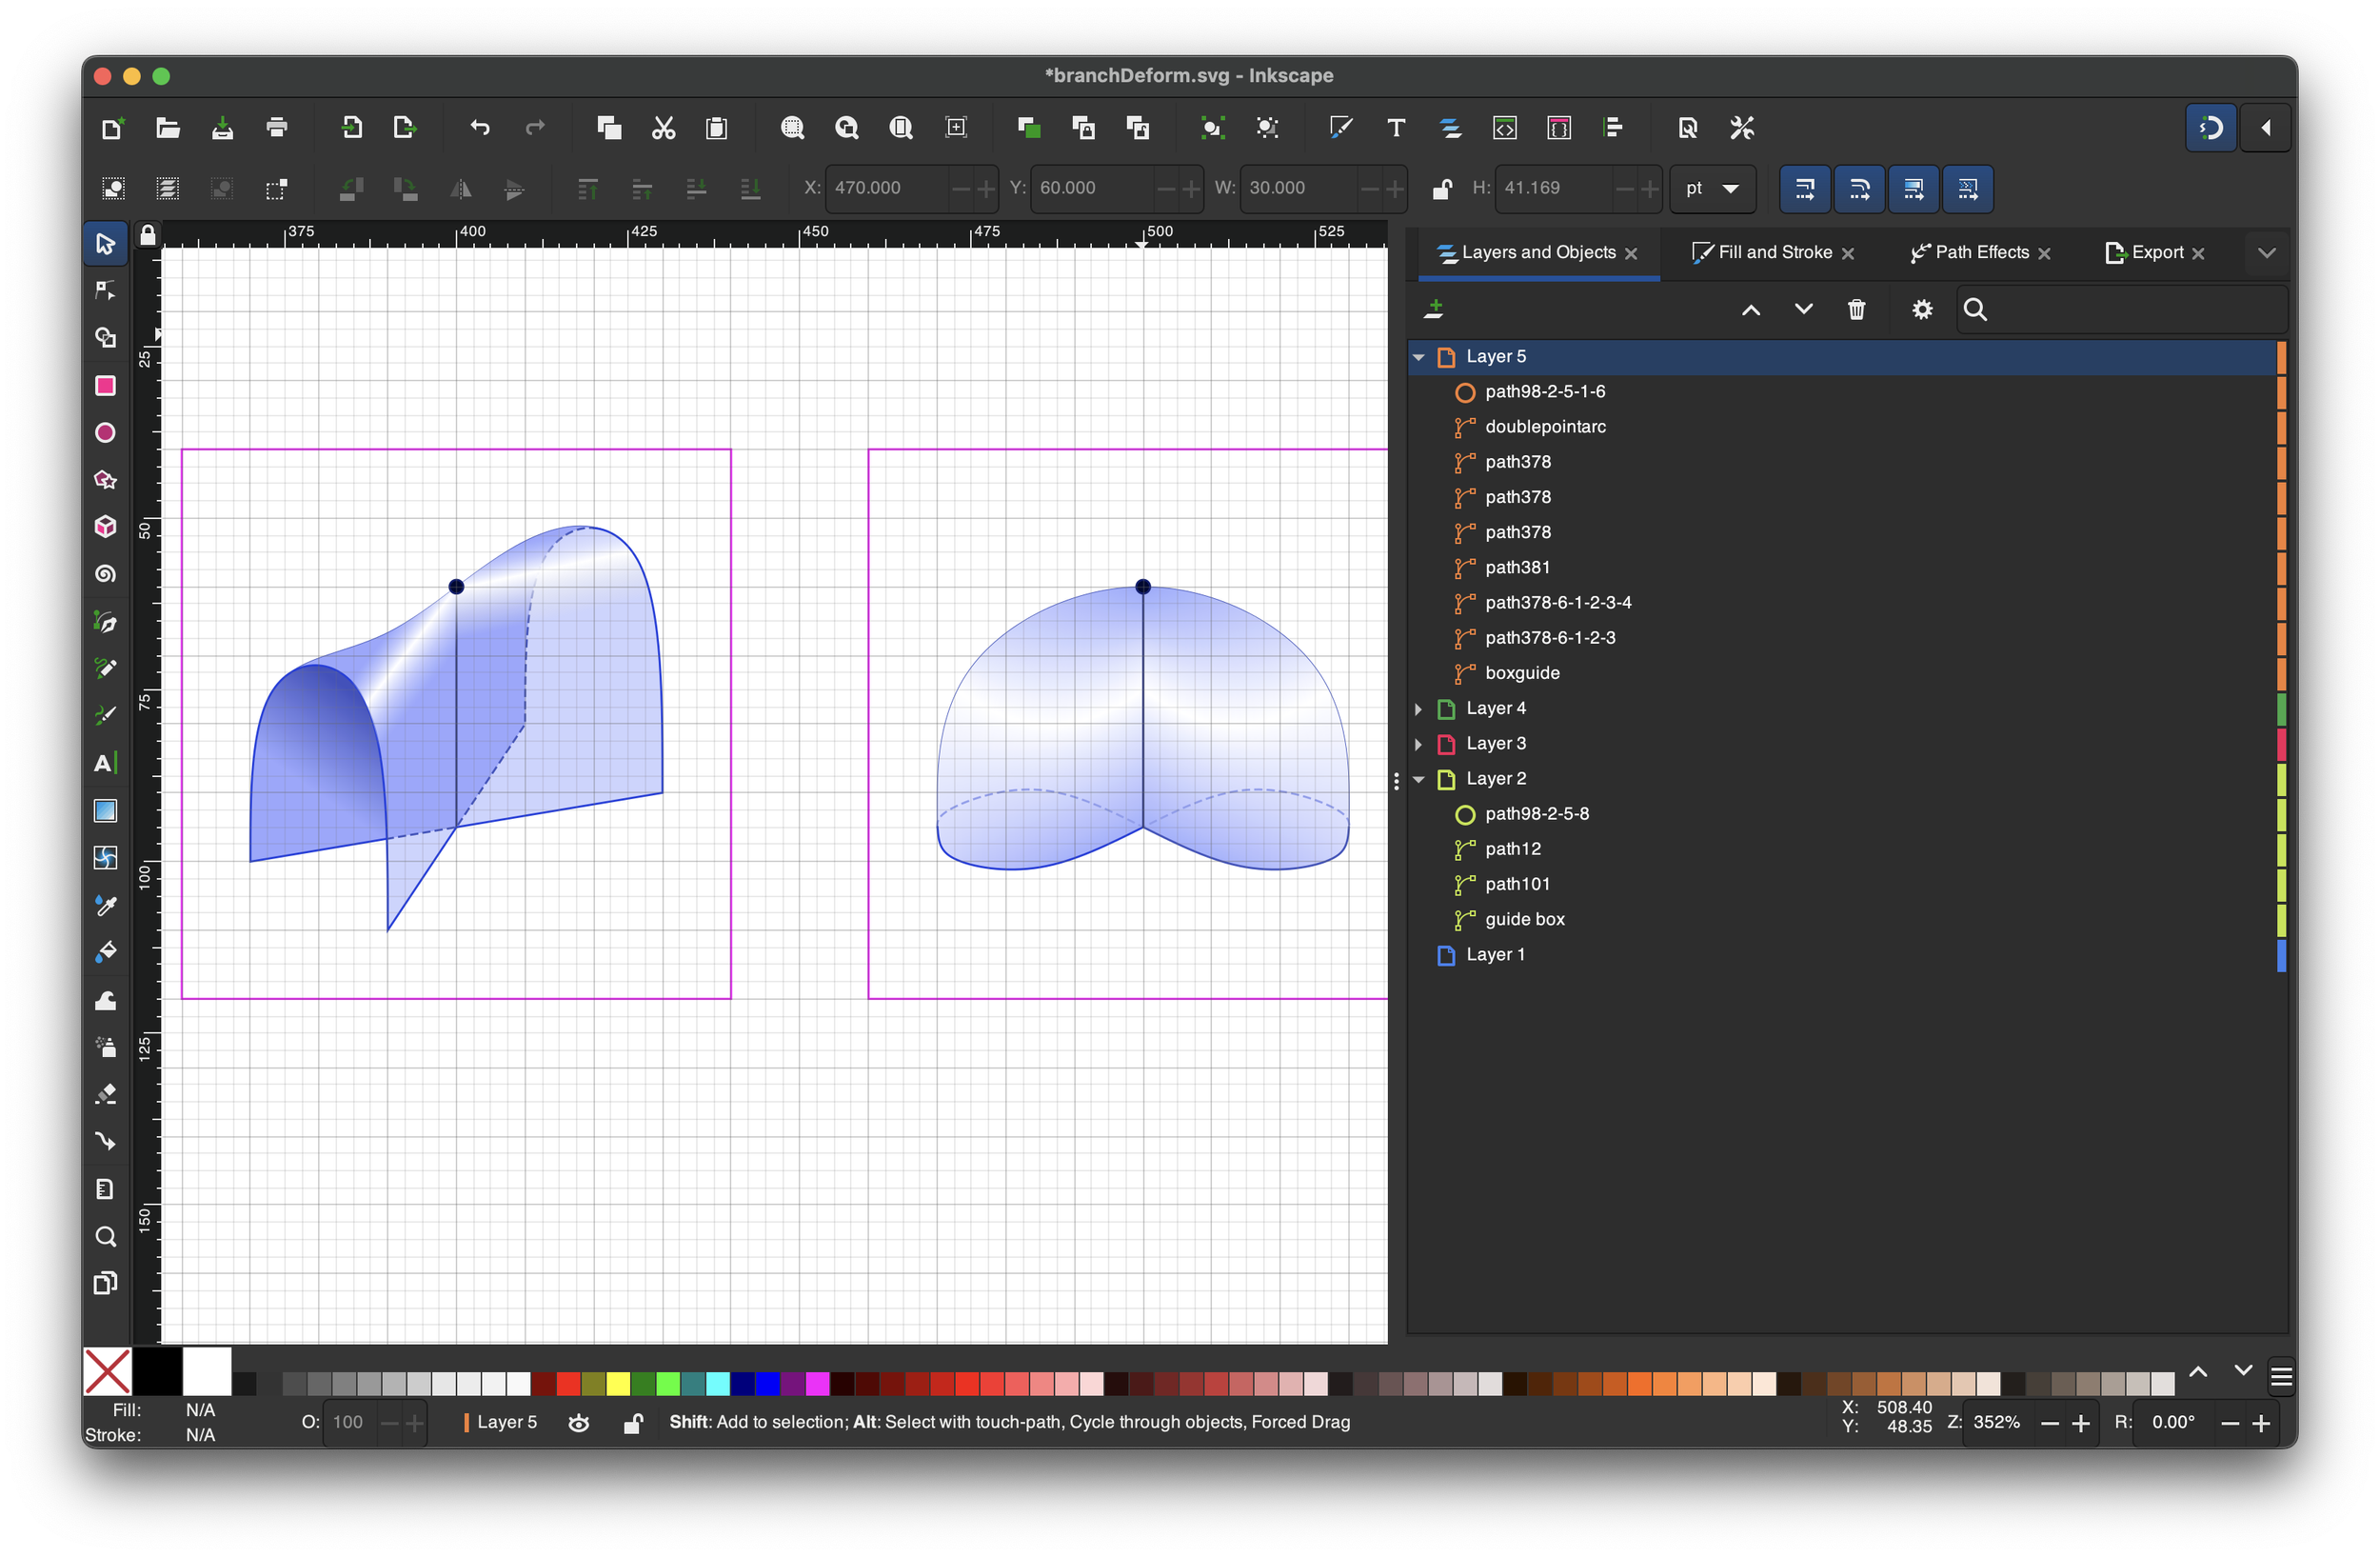Toggle Layer 5 visibility in status bar
Viewport: 2380px width, 1557px height.
(x=579, y=1423)
